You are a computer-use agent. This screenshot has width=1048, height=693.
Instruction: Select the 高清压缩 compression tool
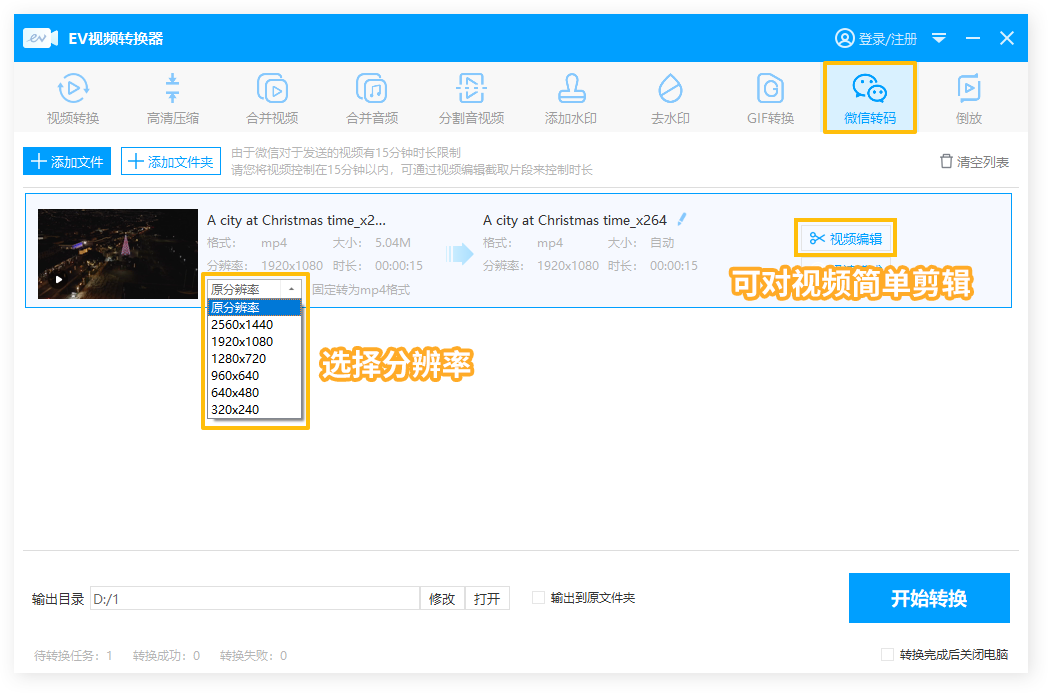click(173, 98)
